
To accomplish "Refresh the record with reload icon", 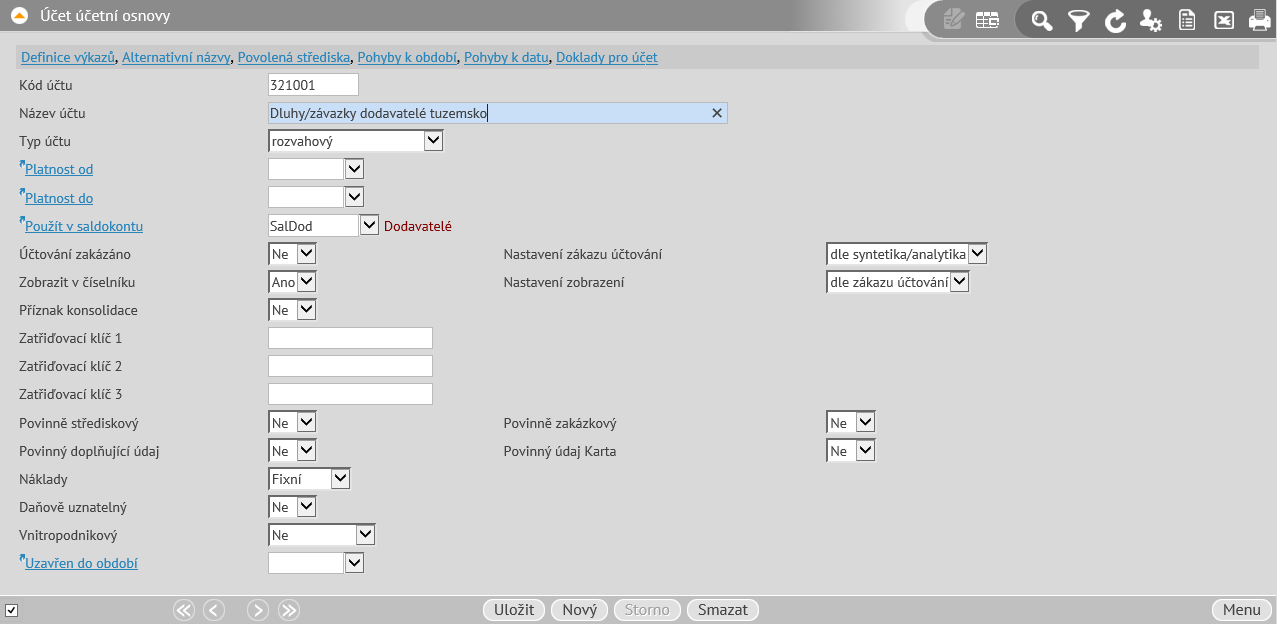I will (1115, 19).
